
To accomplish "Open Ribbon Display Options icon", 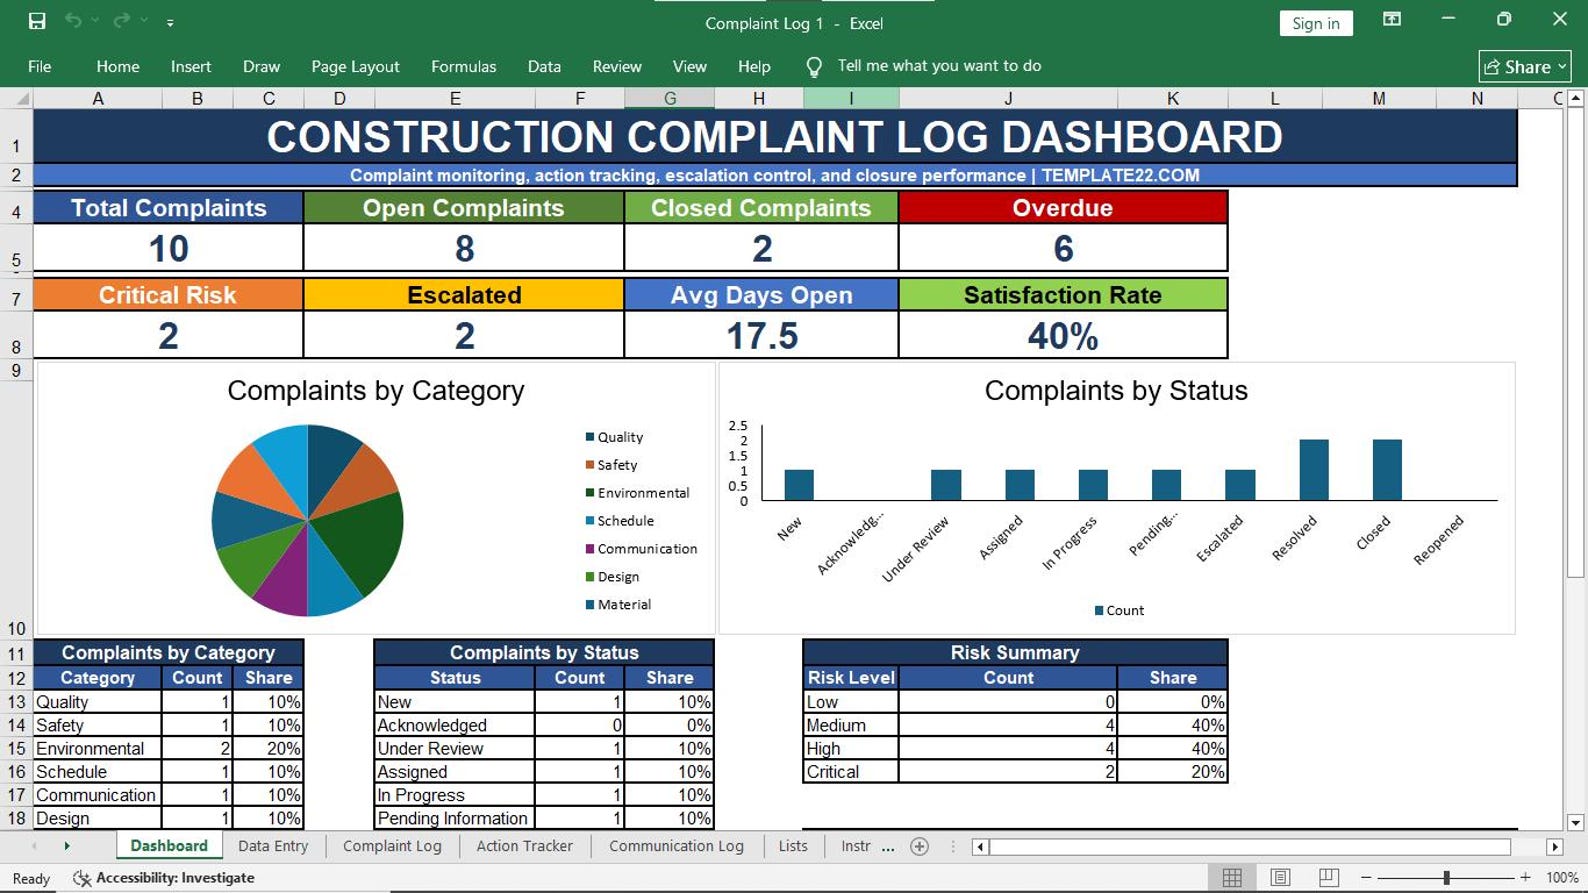I will 1391,19.
